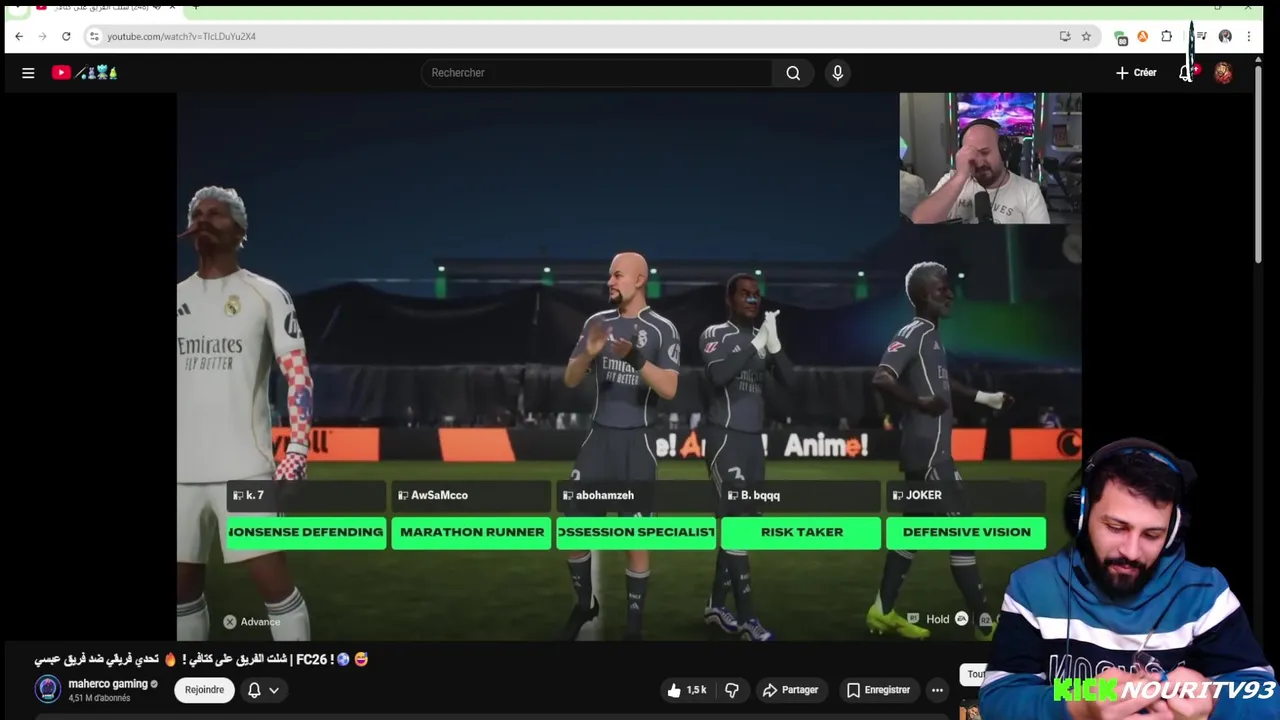Reload the page

(66, 36)
